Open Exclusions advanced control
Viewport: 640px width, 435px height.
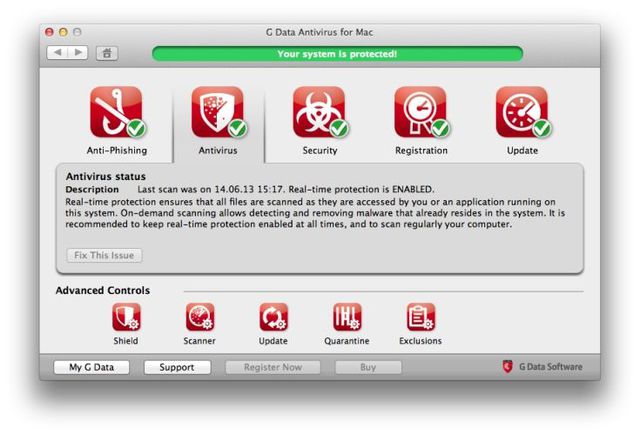[x=421, y=317]
